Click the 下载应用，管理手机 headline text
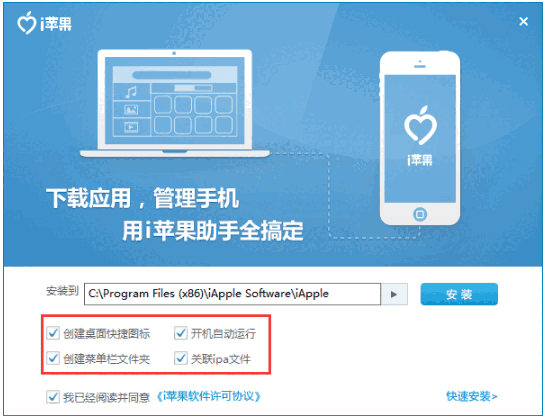Viewport: 546px width, 419px height. click(x=142, y=199)
